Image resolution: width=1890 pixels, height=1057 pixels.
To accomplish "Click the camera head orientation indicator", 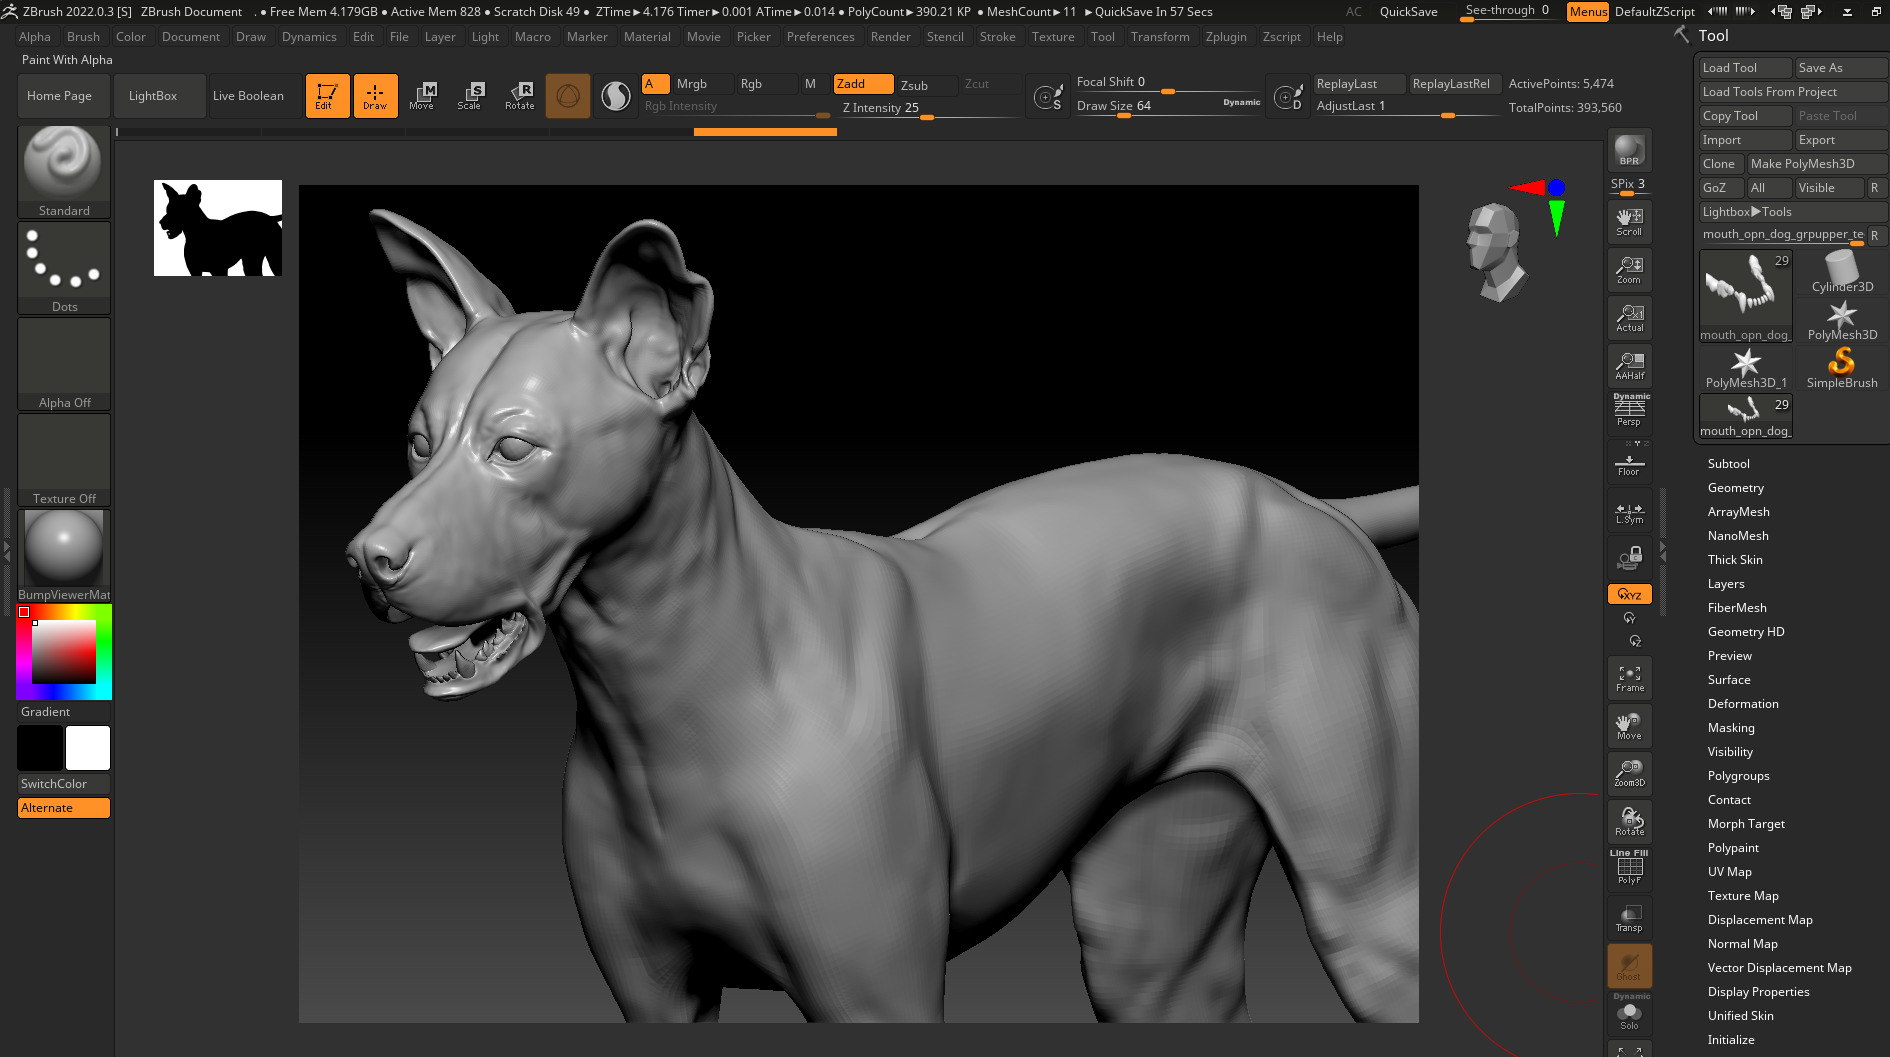I will coord(1495,251).
